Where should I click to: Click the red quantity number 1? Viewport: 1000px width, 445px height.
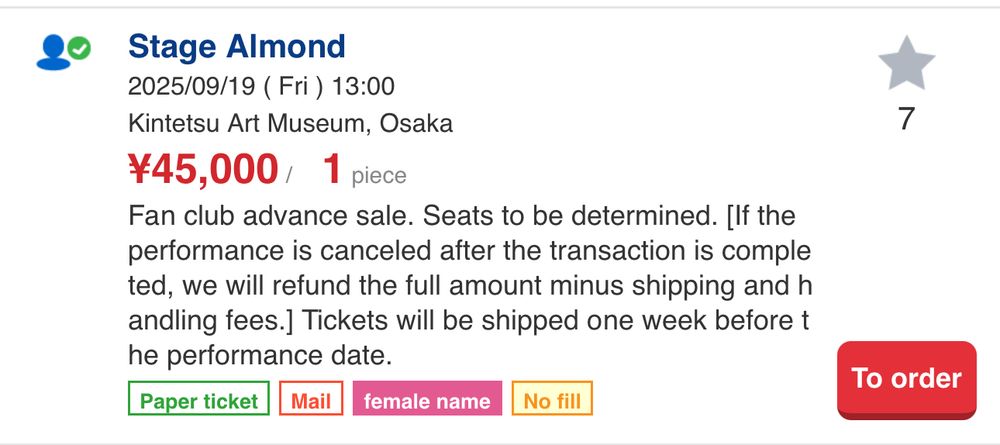point(332,169)
